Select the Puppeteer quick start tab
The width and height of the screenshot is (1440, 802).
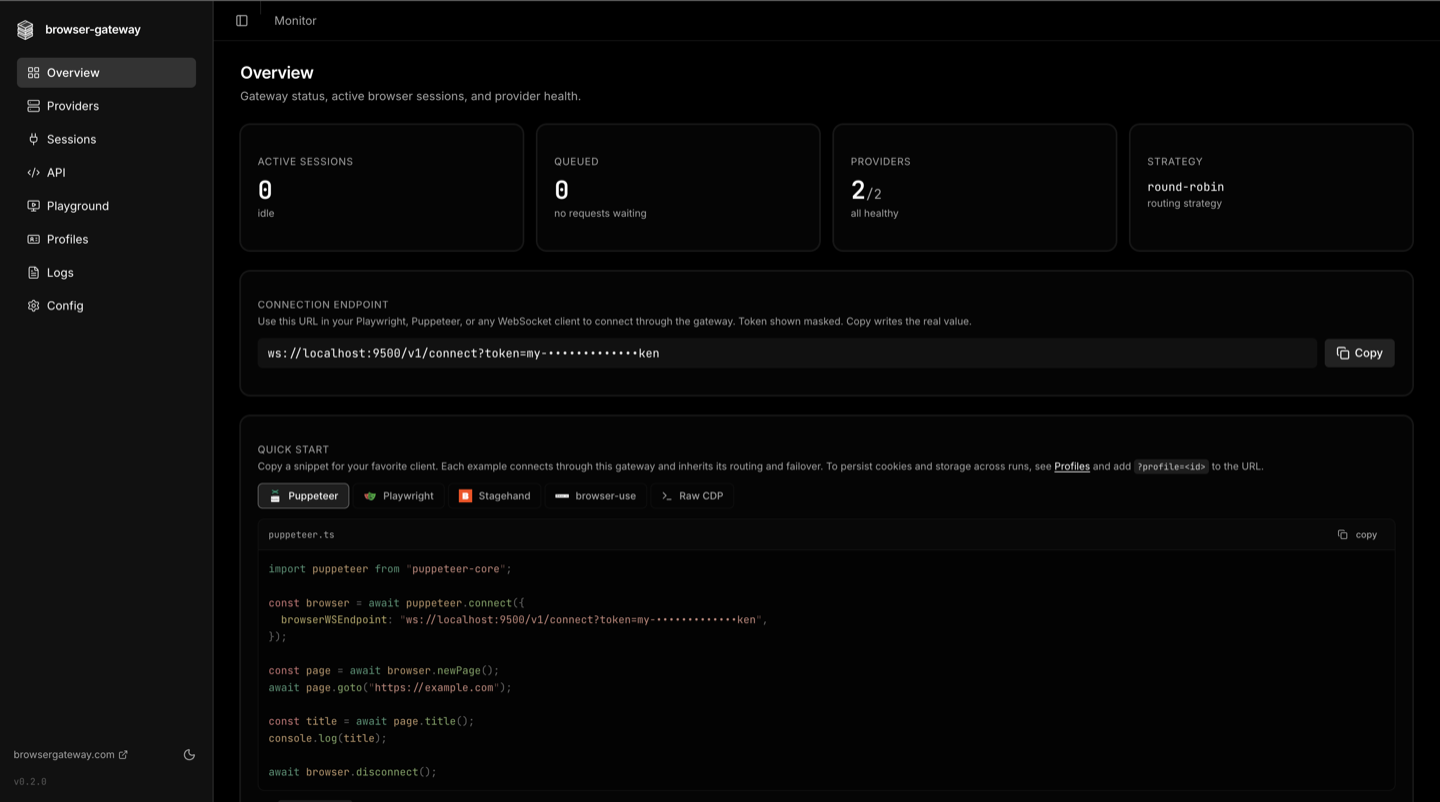pyautogui.click(x=303, y=496)
